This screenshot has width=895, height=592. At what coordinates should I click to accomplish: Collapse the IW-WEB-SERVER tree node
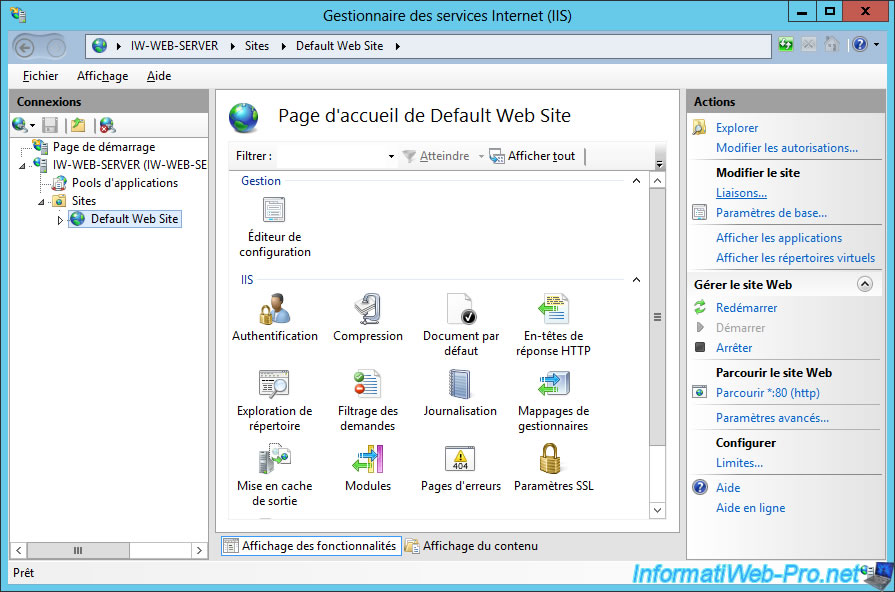[x=22, y=166]
